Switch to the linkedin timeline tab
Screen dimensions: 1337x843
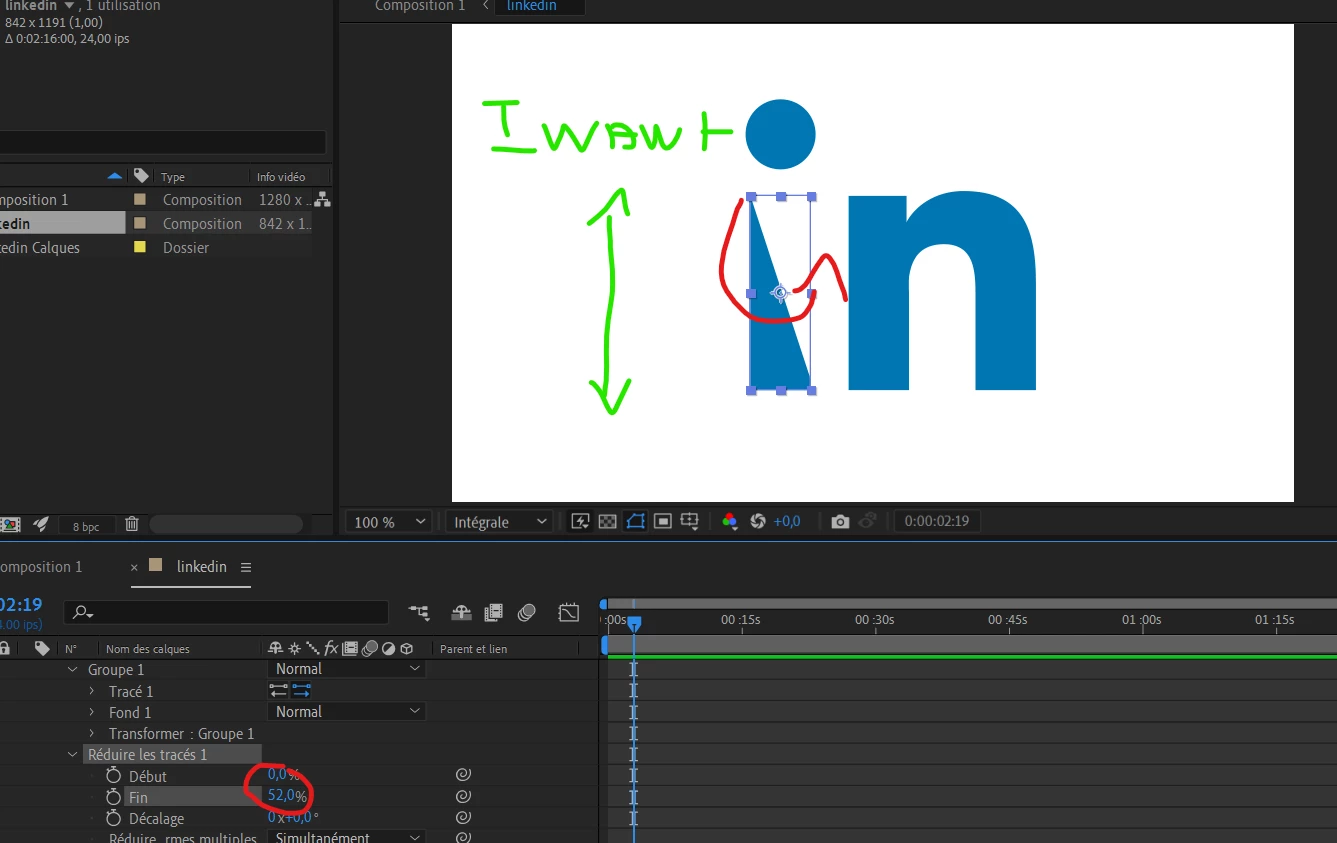(201, 567)
